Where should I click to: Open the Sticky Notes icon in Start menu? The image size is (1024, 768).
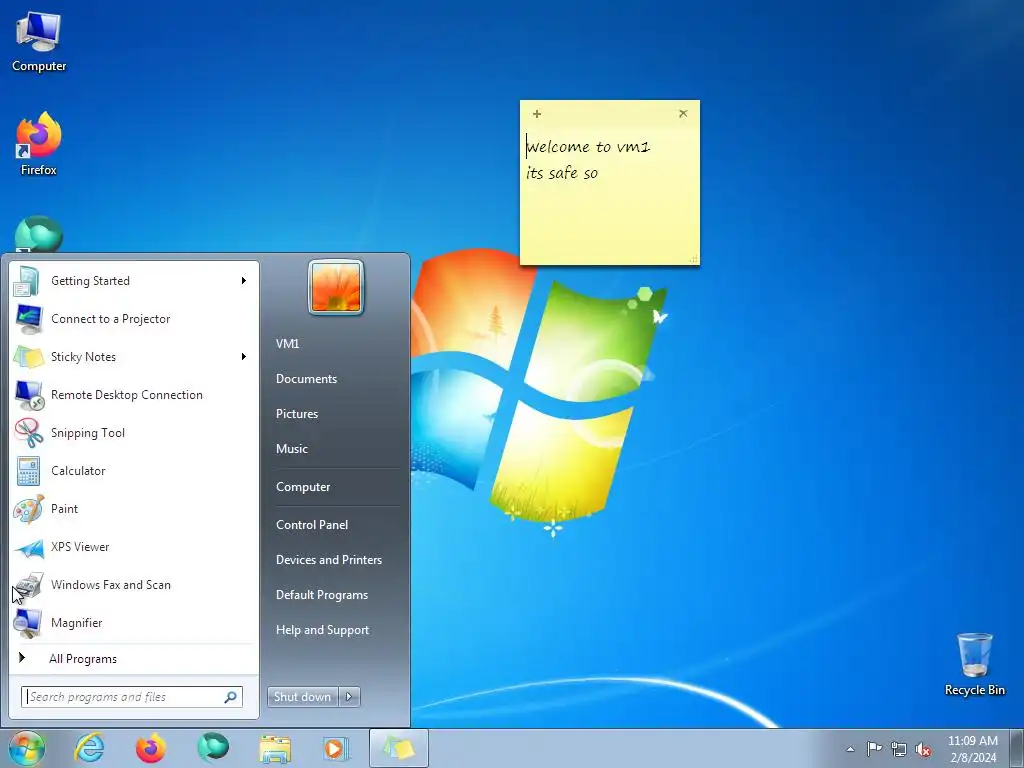[27, 357]
